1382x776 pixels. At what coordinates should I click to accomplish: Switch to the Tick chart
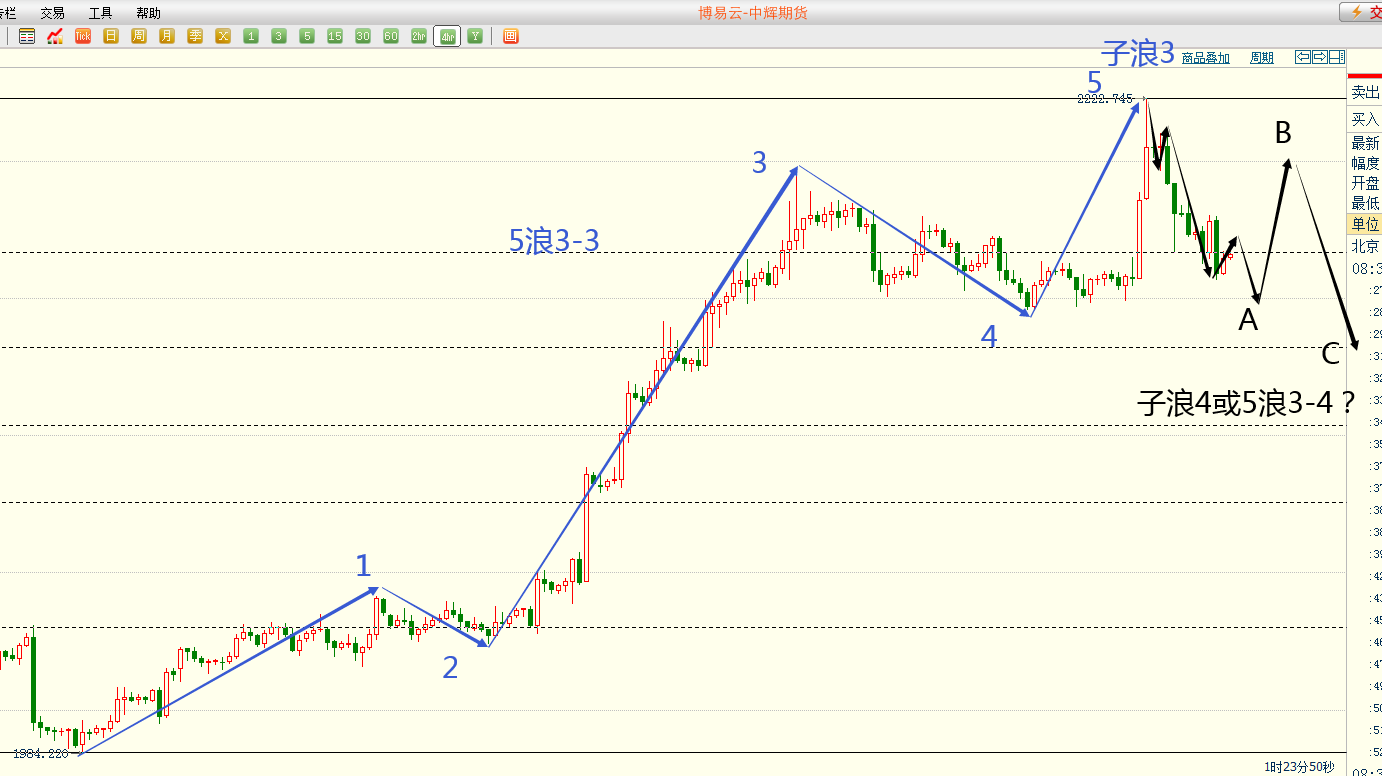coord(83,36)
